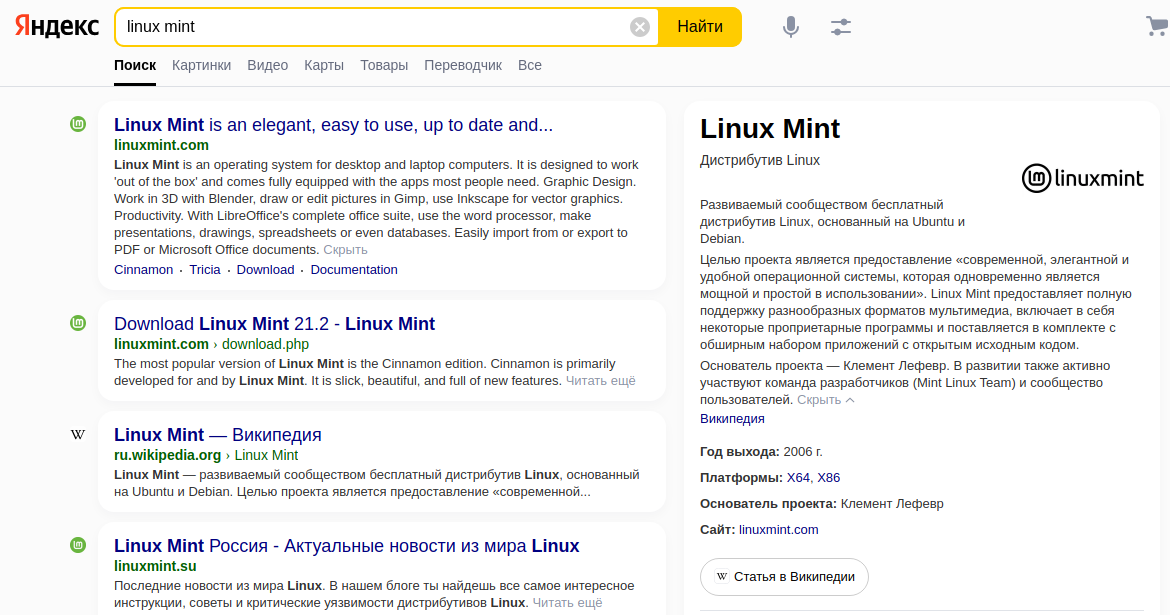Open the search settings sliders icon

841,27
